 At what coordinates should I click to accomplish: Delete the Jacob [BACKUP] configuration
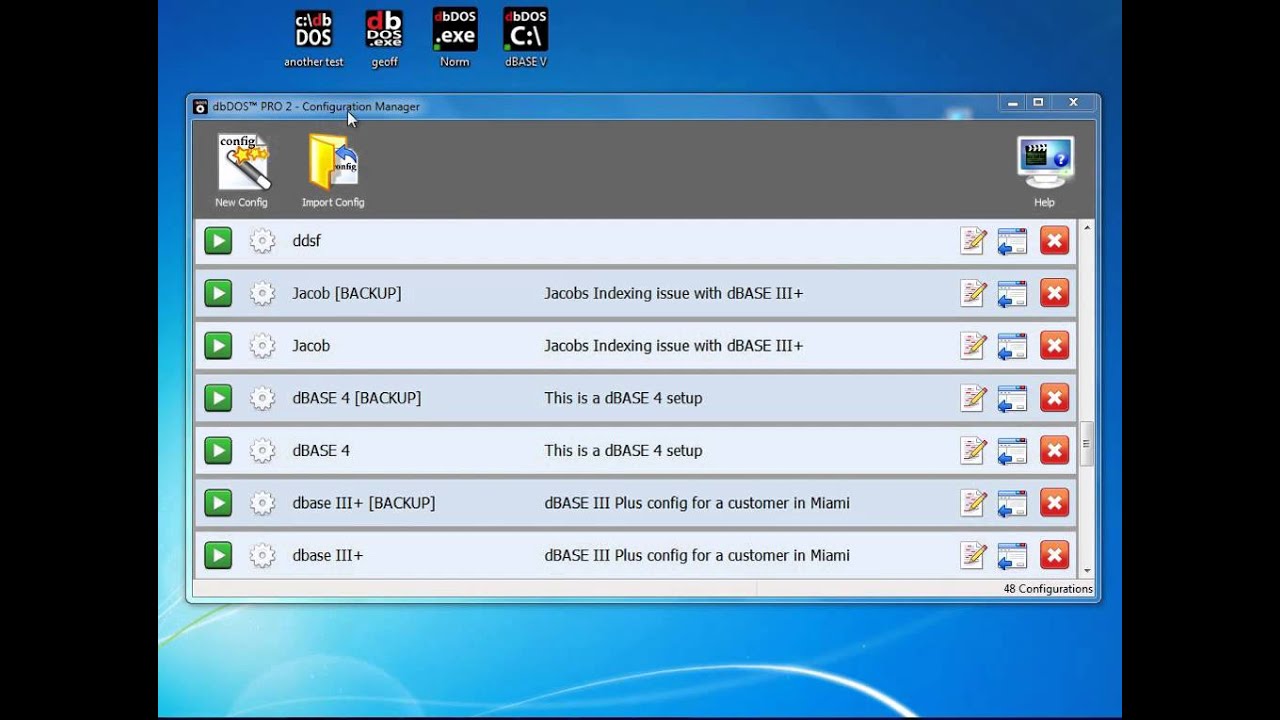tap(1054, 293)
